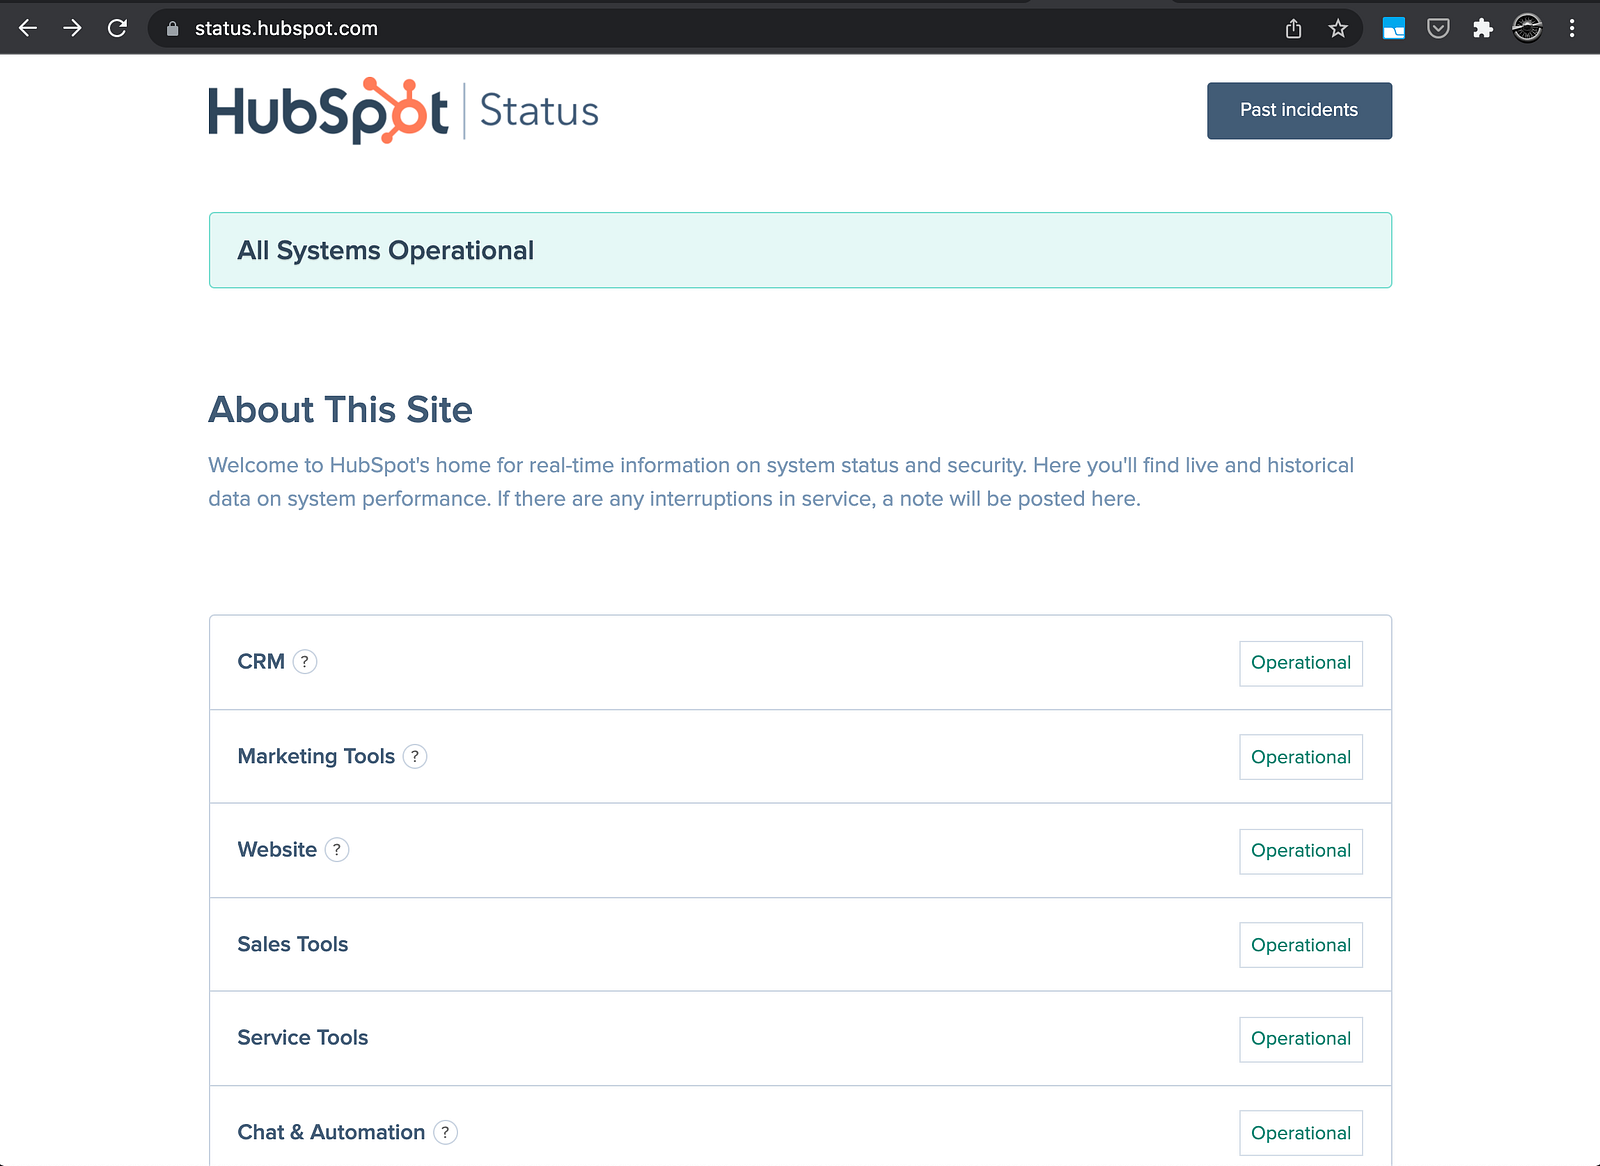The width and height of the screenshot is (1600, 1166).
Task: Select the Marketing Tools component name
Action: [x=316, y=757]
